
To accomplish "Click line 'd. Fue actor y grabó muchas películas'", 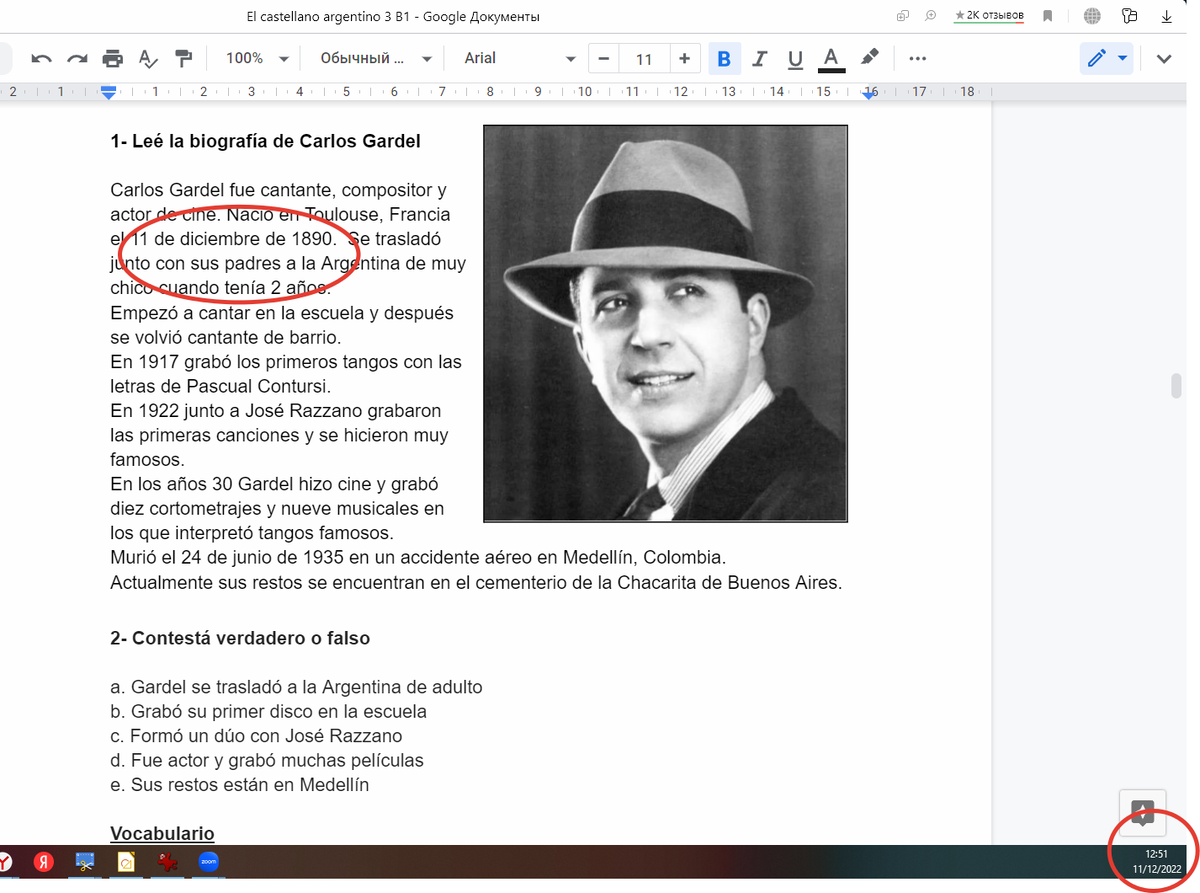I will (x=267, y=760).
